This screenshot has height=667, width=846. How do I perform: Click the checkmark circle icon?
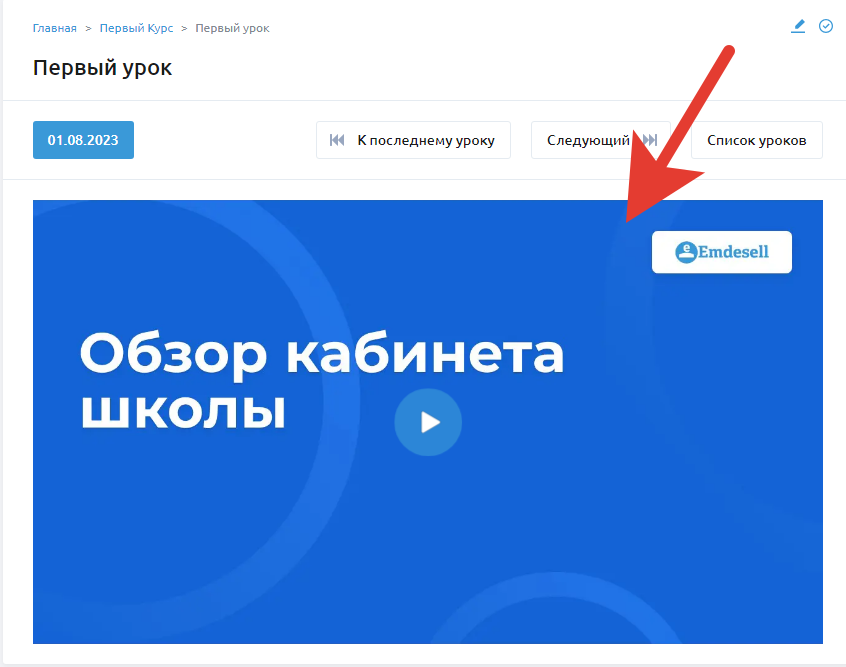point(825,26)
